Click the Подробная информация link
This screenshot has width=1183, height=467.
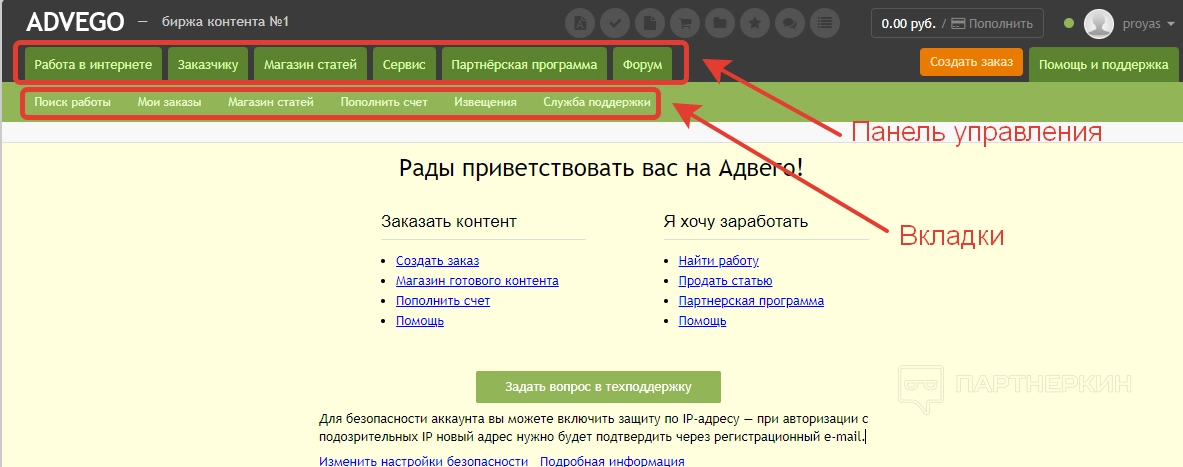pos(613,461)
